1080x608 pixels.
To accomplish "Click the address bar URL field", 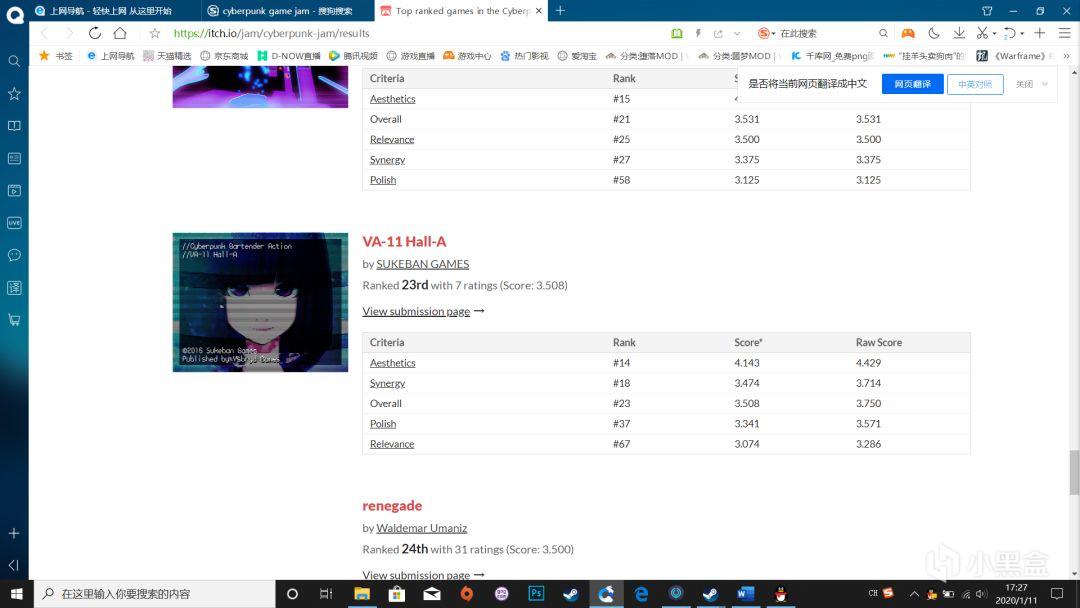I will (x=413, y=33).
